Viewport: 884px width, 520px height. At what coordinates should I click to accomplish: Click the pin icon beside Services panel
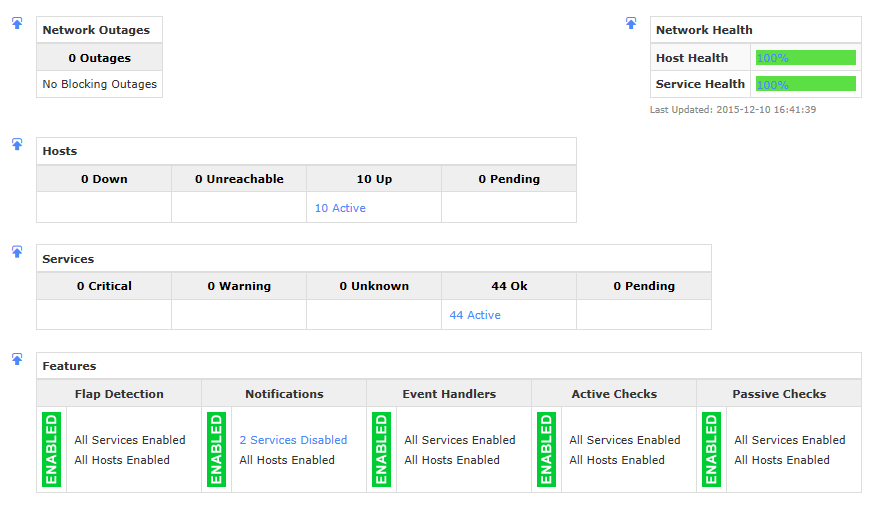17,251
